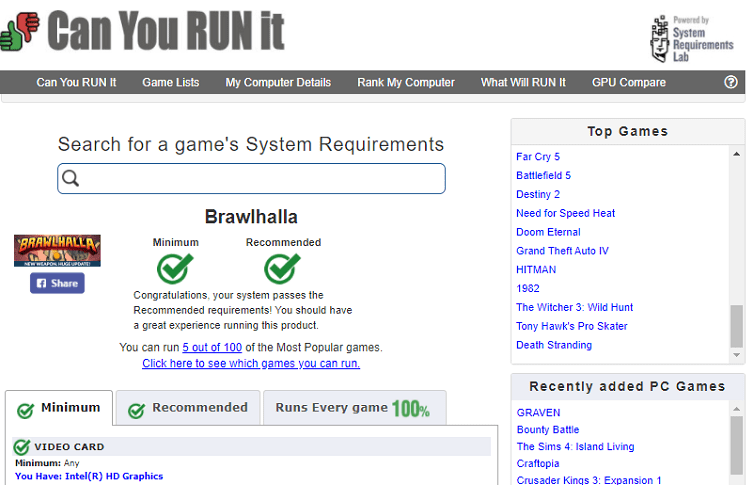Open What Will RUN It page

[523, 82]
